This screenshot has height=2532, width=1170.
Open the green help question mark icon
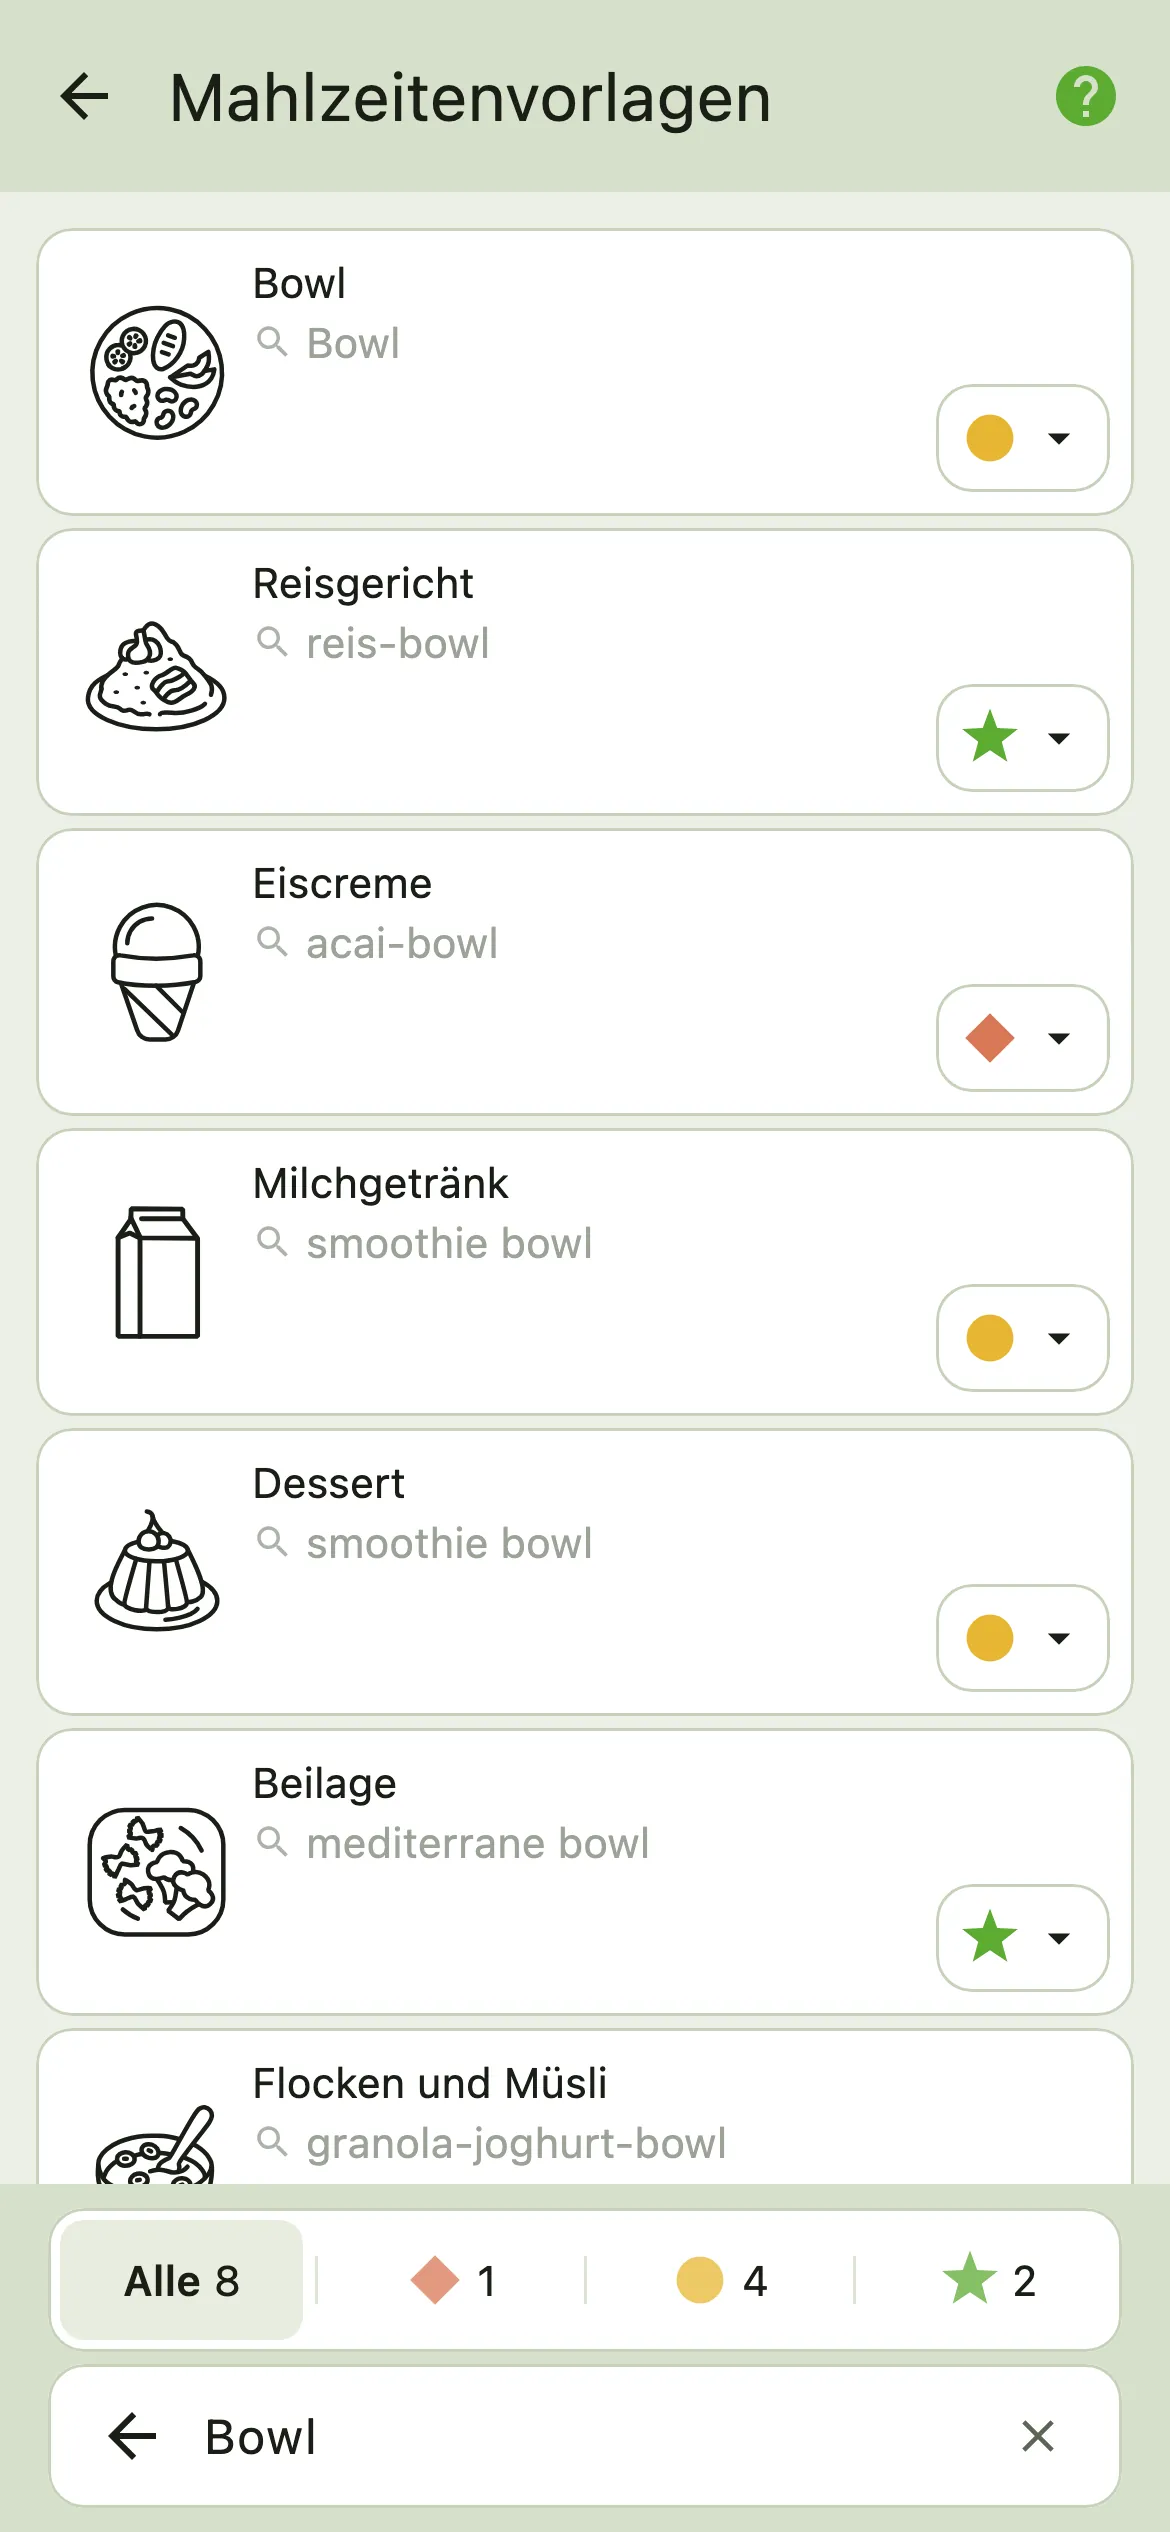pos(1085,96)
